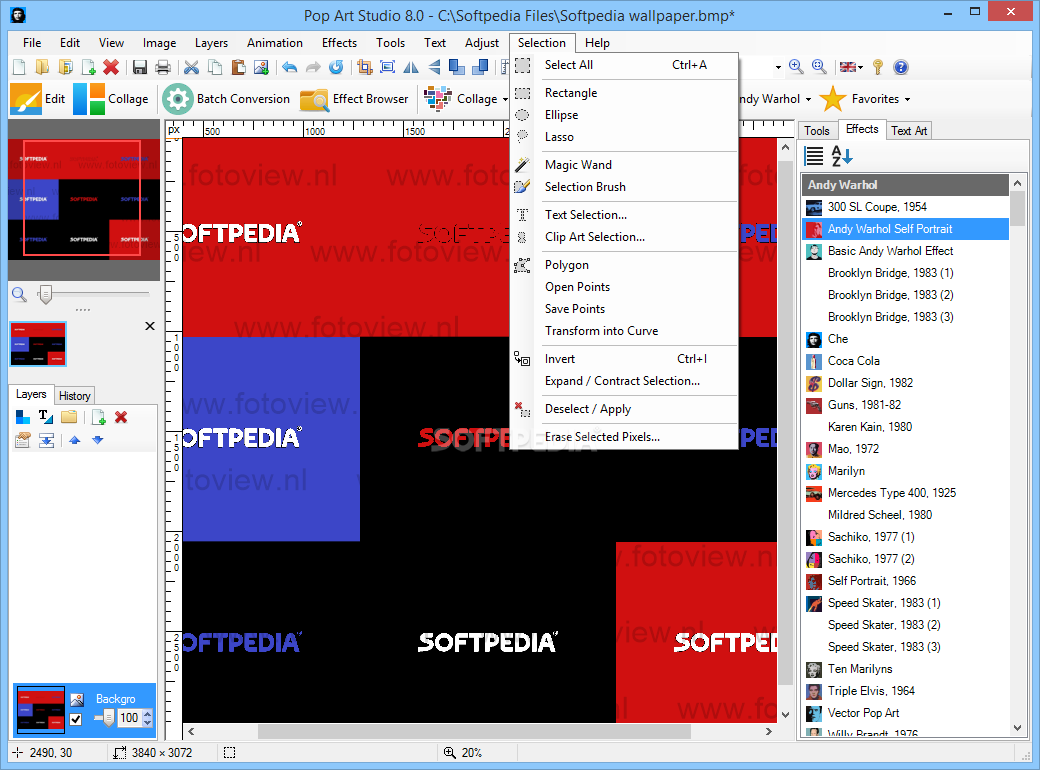Click the Crop tool icon
1040x770 pixels.
tap(364, 67)
